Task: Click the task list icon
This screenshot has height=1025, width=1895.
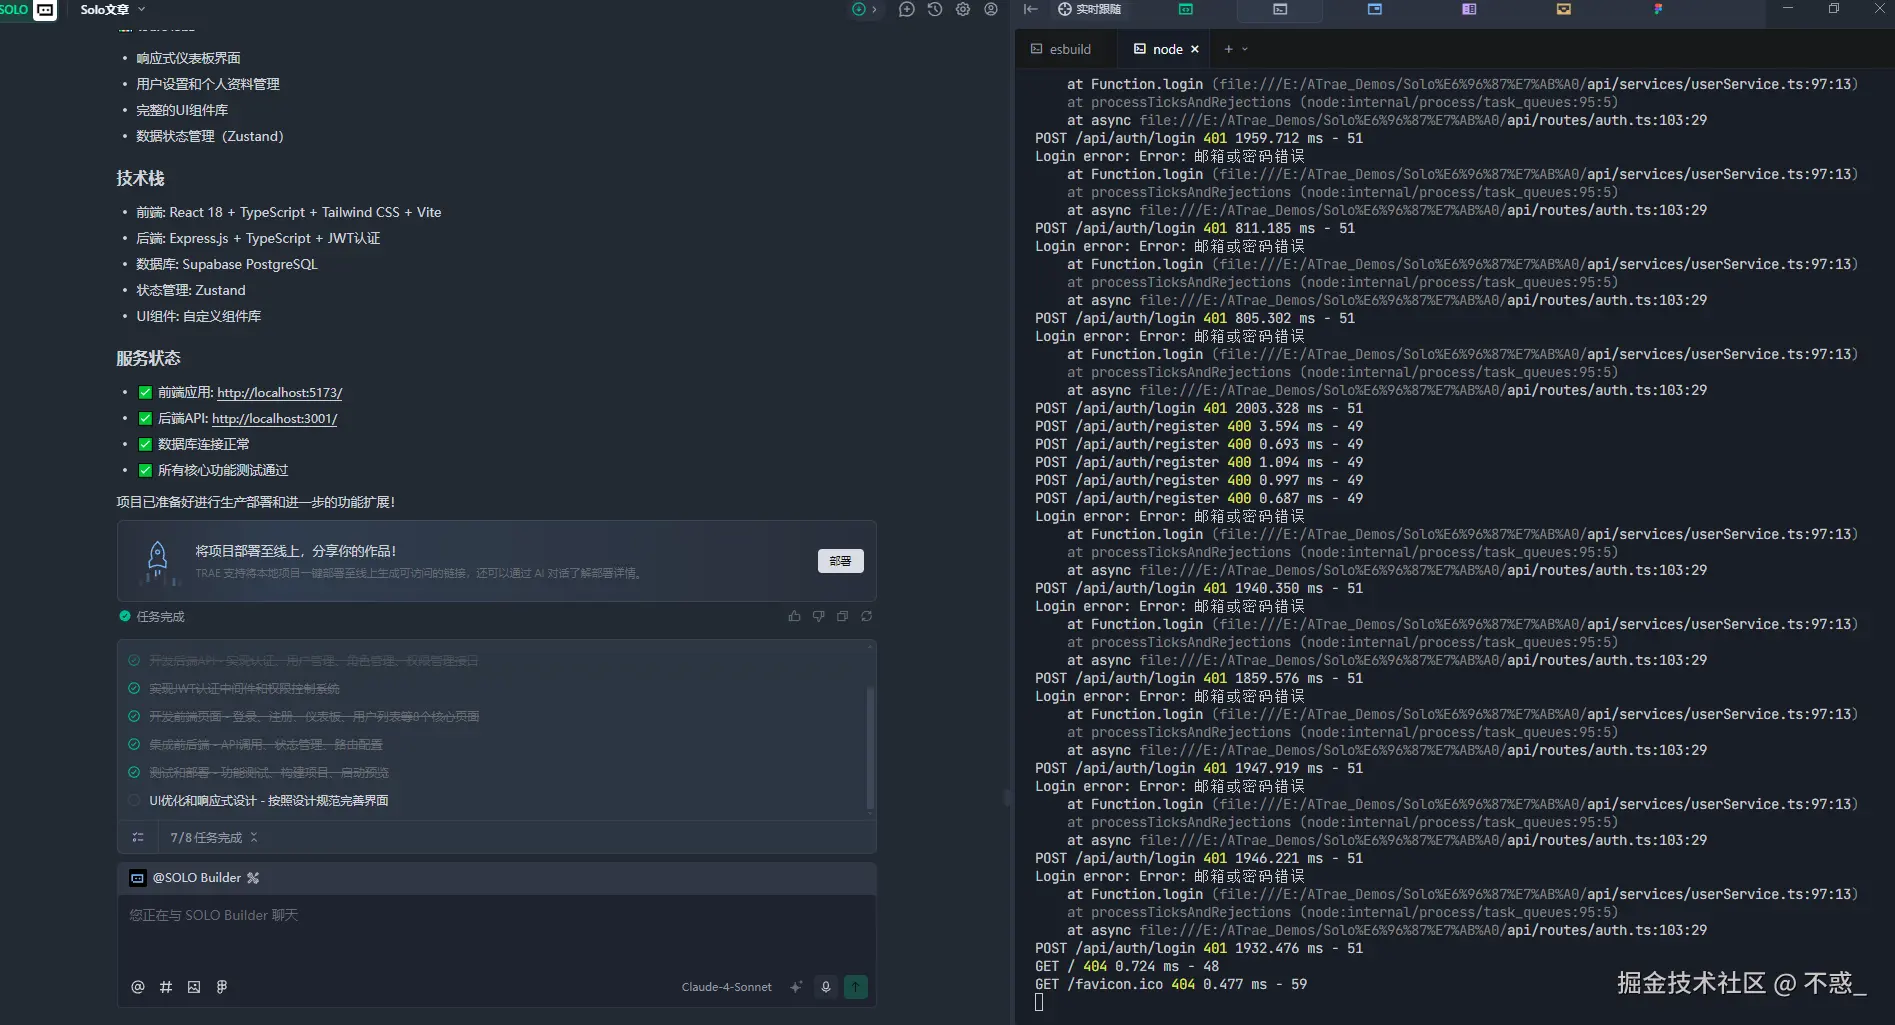Action: point(138,837)
